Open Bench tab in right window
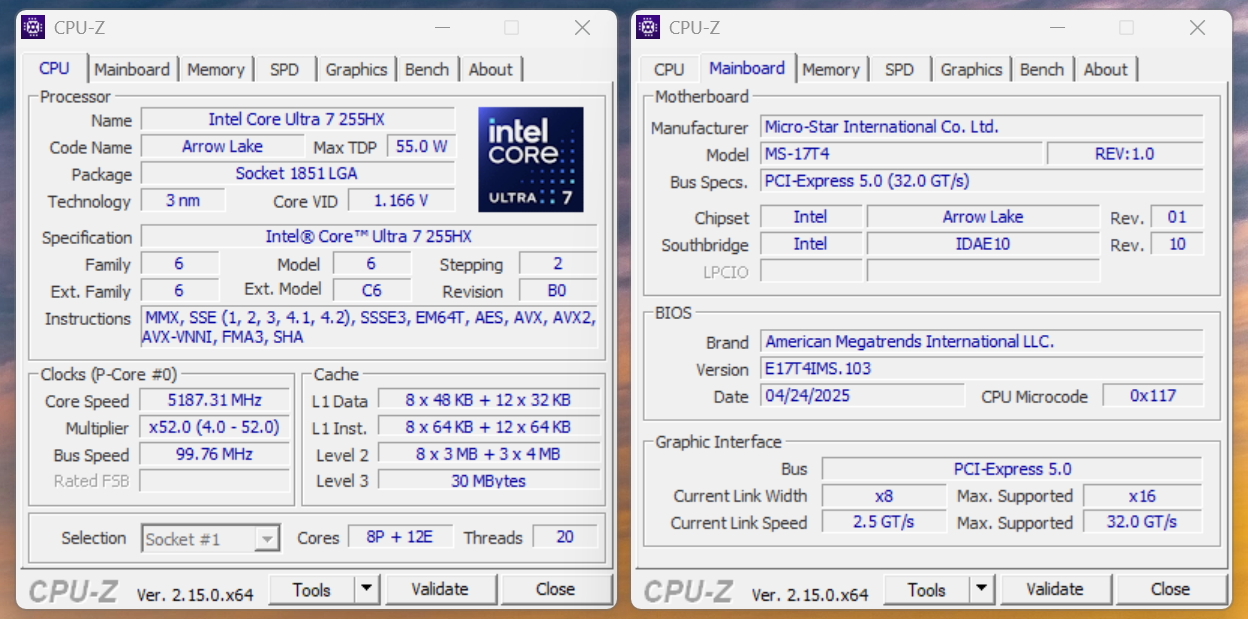The image size is (1248, 619). coord(1042,70)
